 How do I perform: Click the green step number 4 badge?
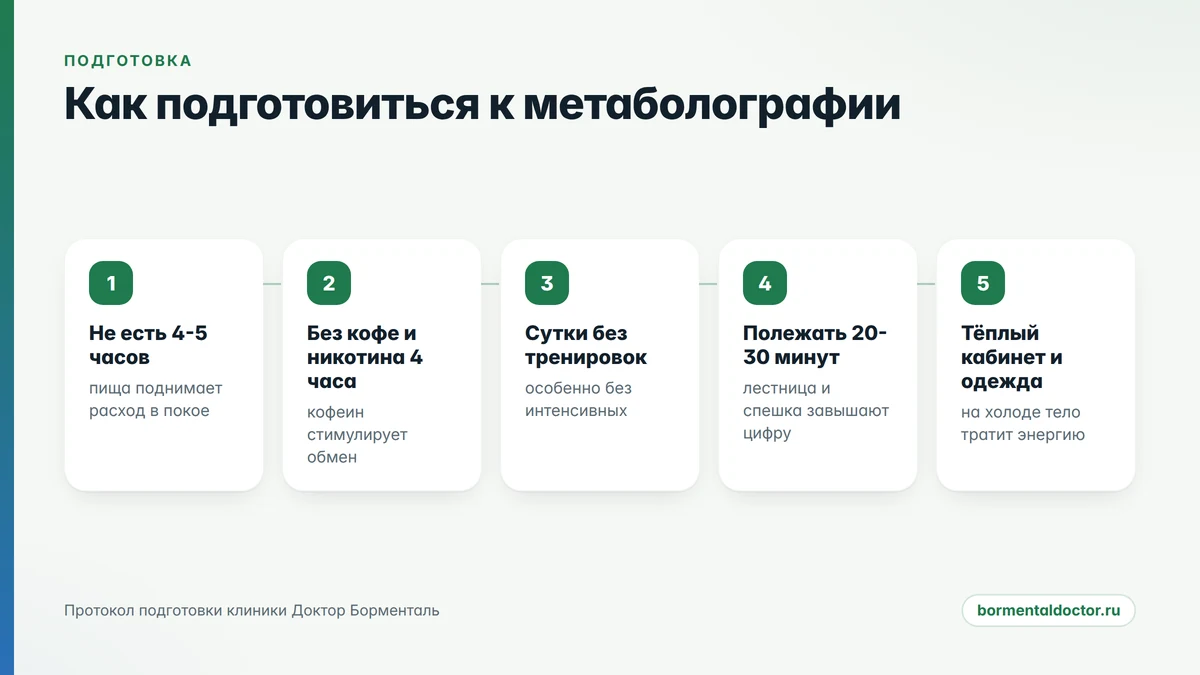point(765,283)
